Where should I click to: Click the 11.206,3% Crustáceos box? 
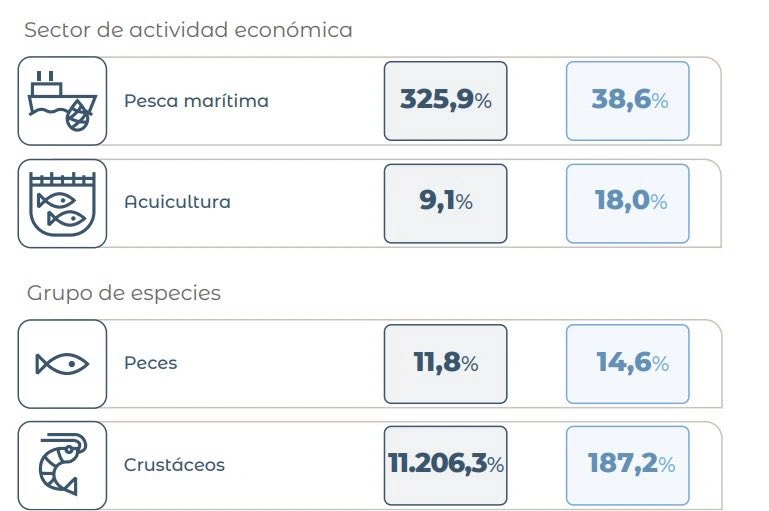[445, 465]
